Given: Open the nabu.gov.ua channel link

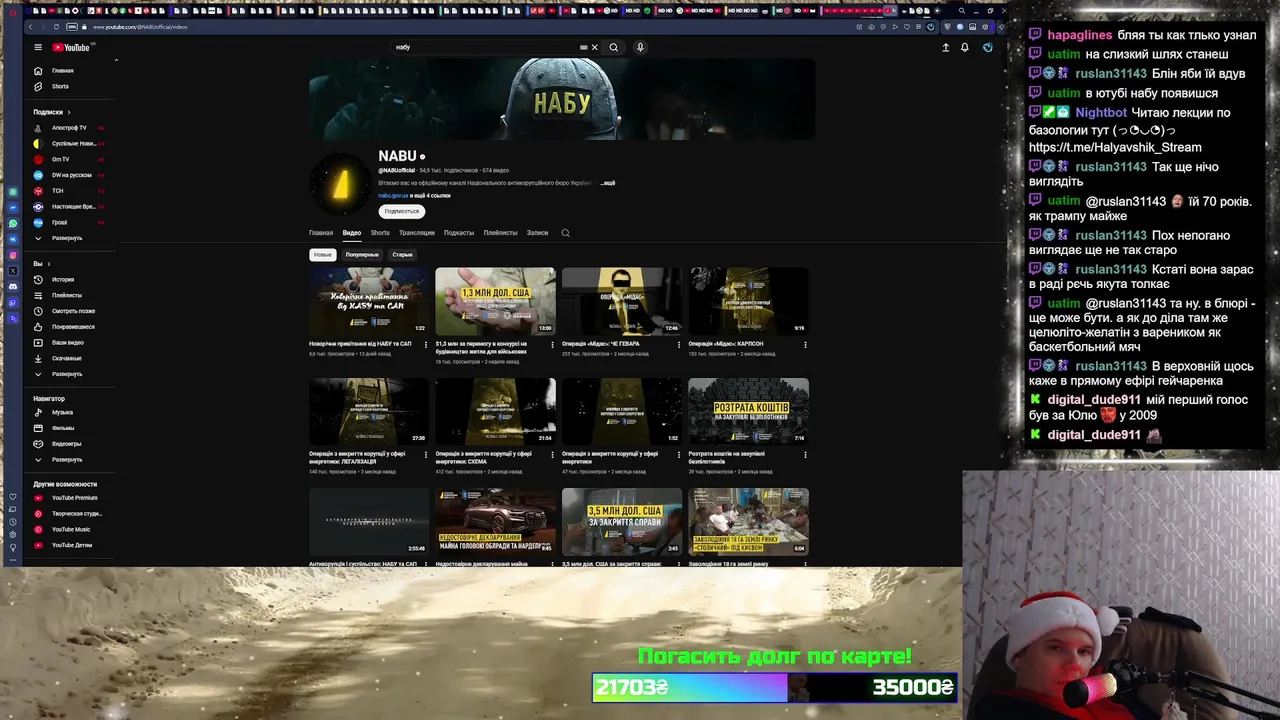Looking at the screenshot, I should point(393,196).
